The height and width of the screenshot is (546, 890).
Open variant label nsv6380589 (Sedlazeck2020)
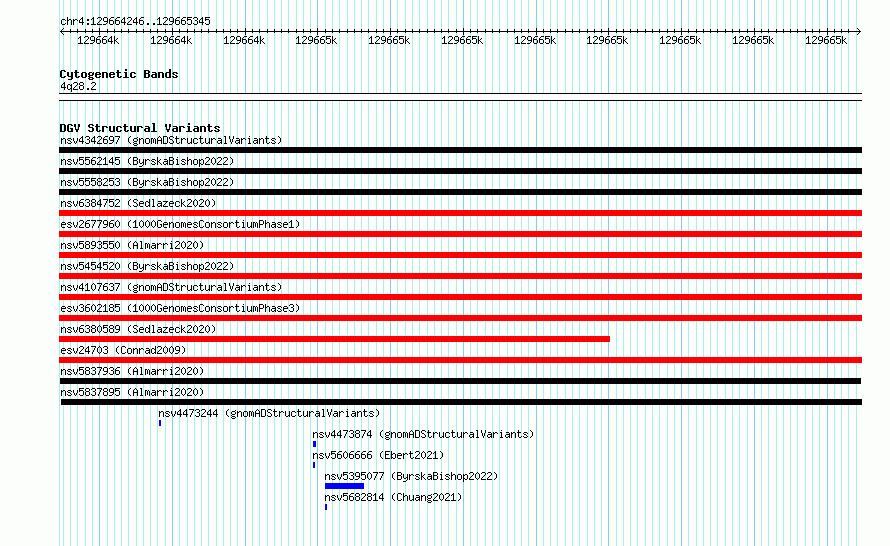[138, 329]
